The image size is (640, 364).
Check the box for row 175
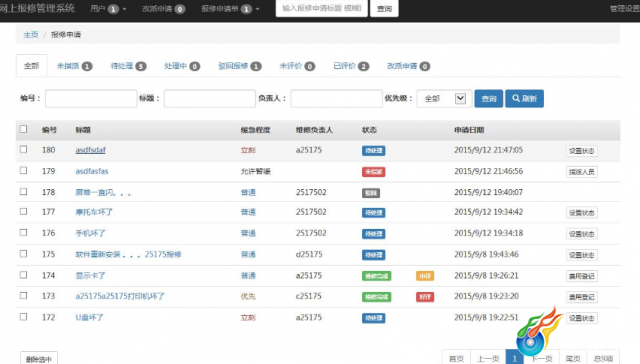(24, 253)
